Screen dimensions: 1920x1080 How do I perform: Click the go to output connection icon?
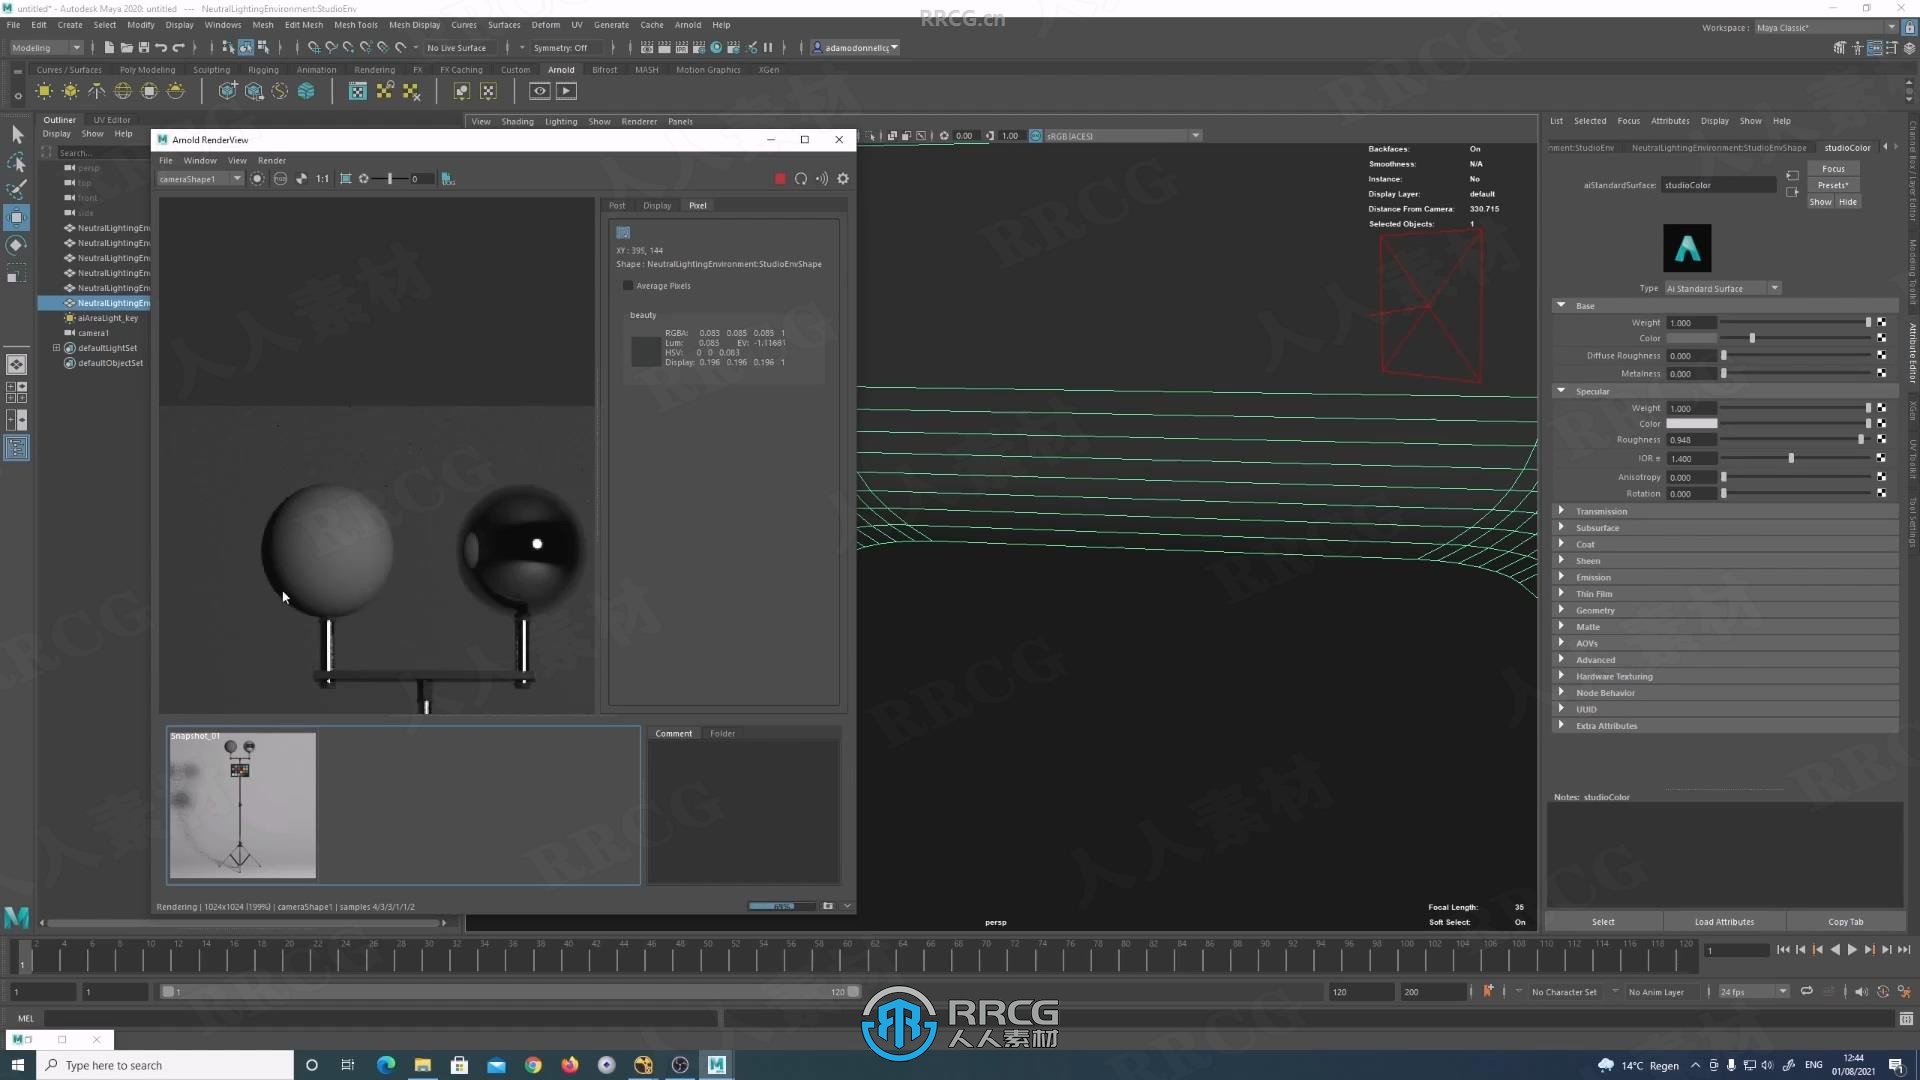coord(1792,192)
